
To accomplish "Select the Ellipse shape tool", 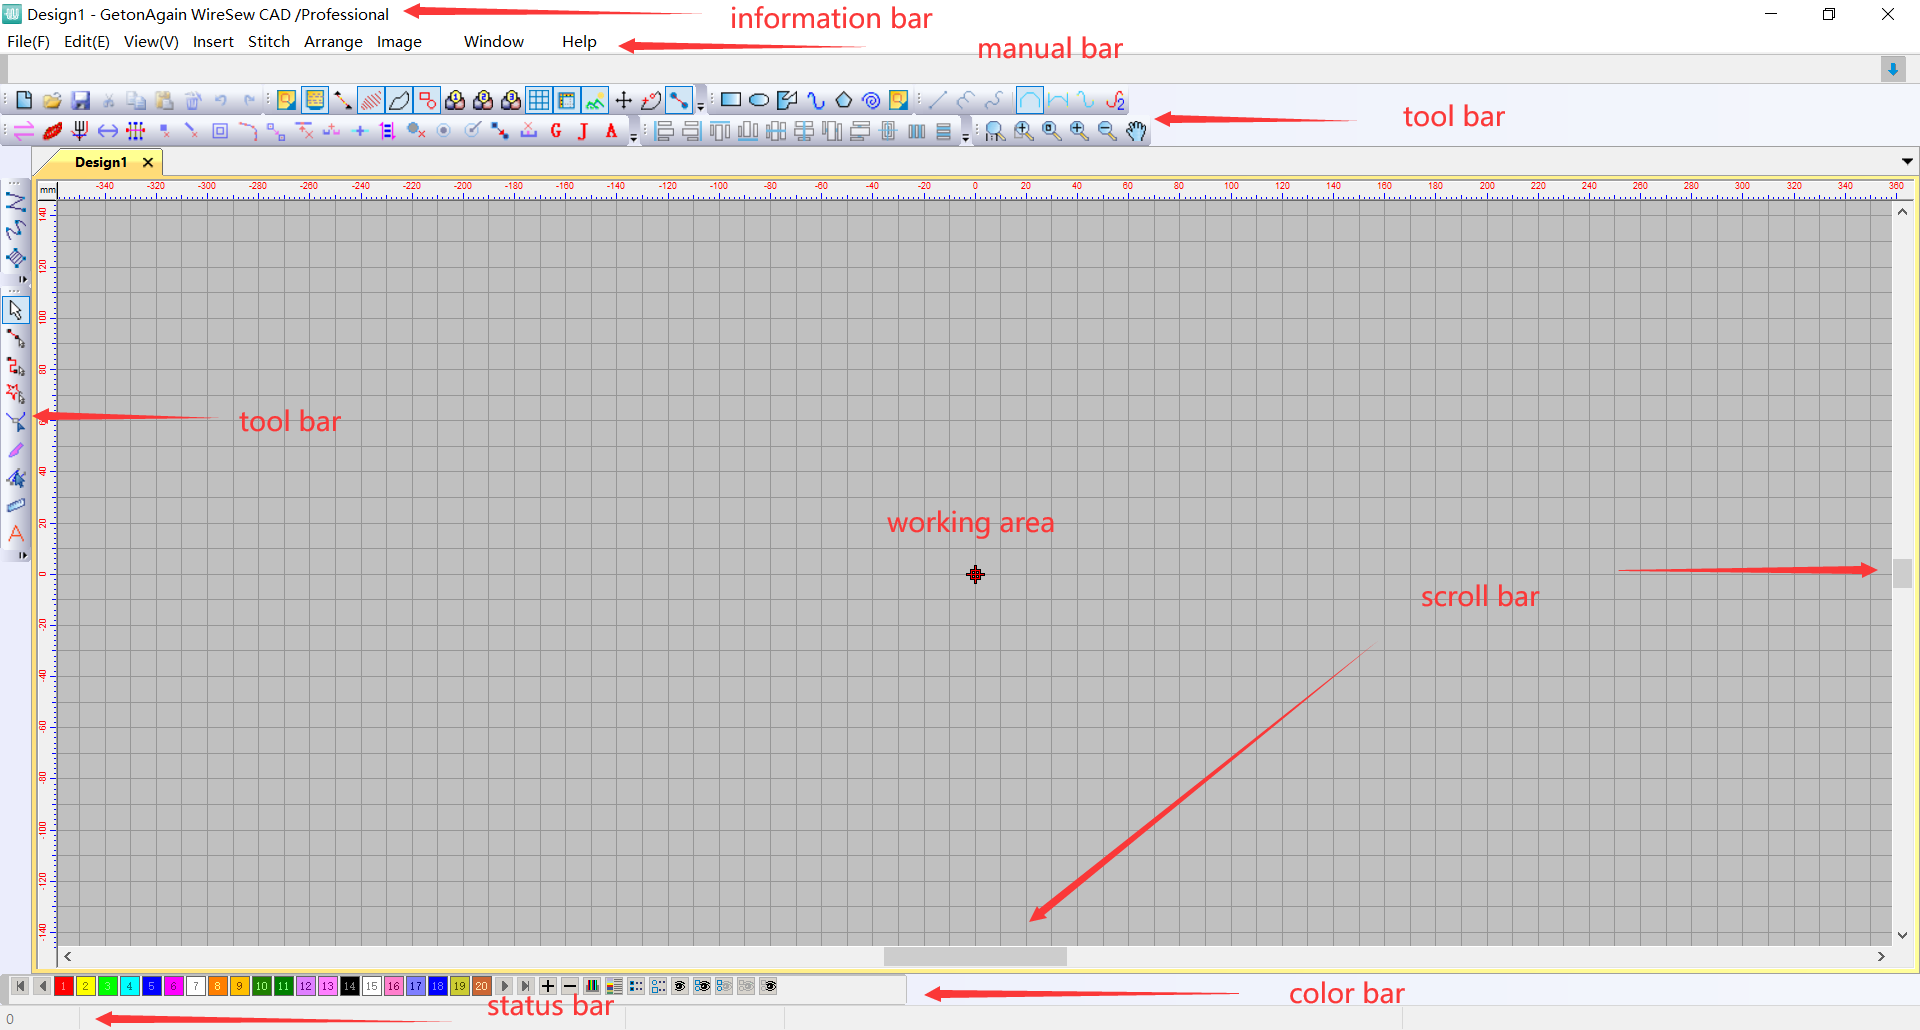I will pos(759,100).
